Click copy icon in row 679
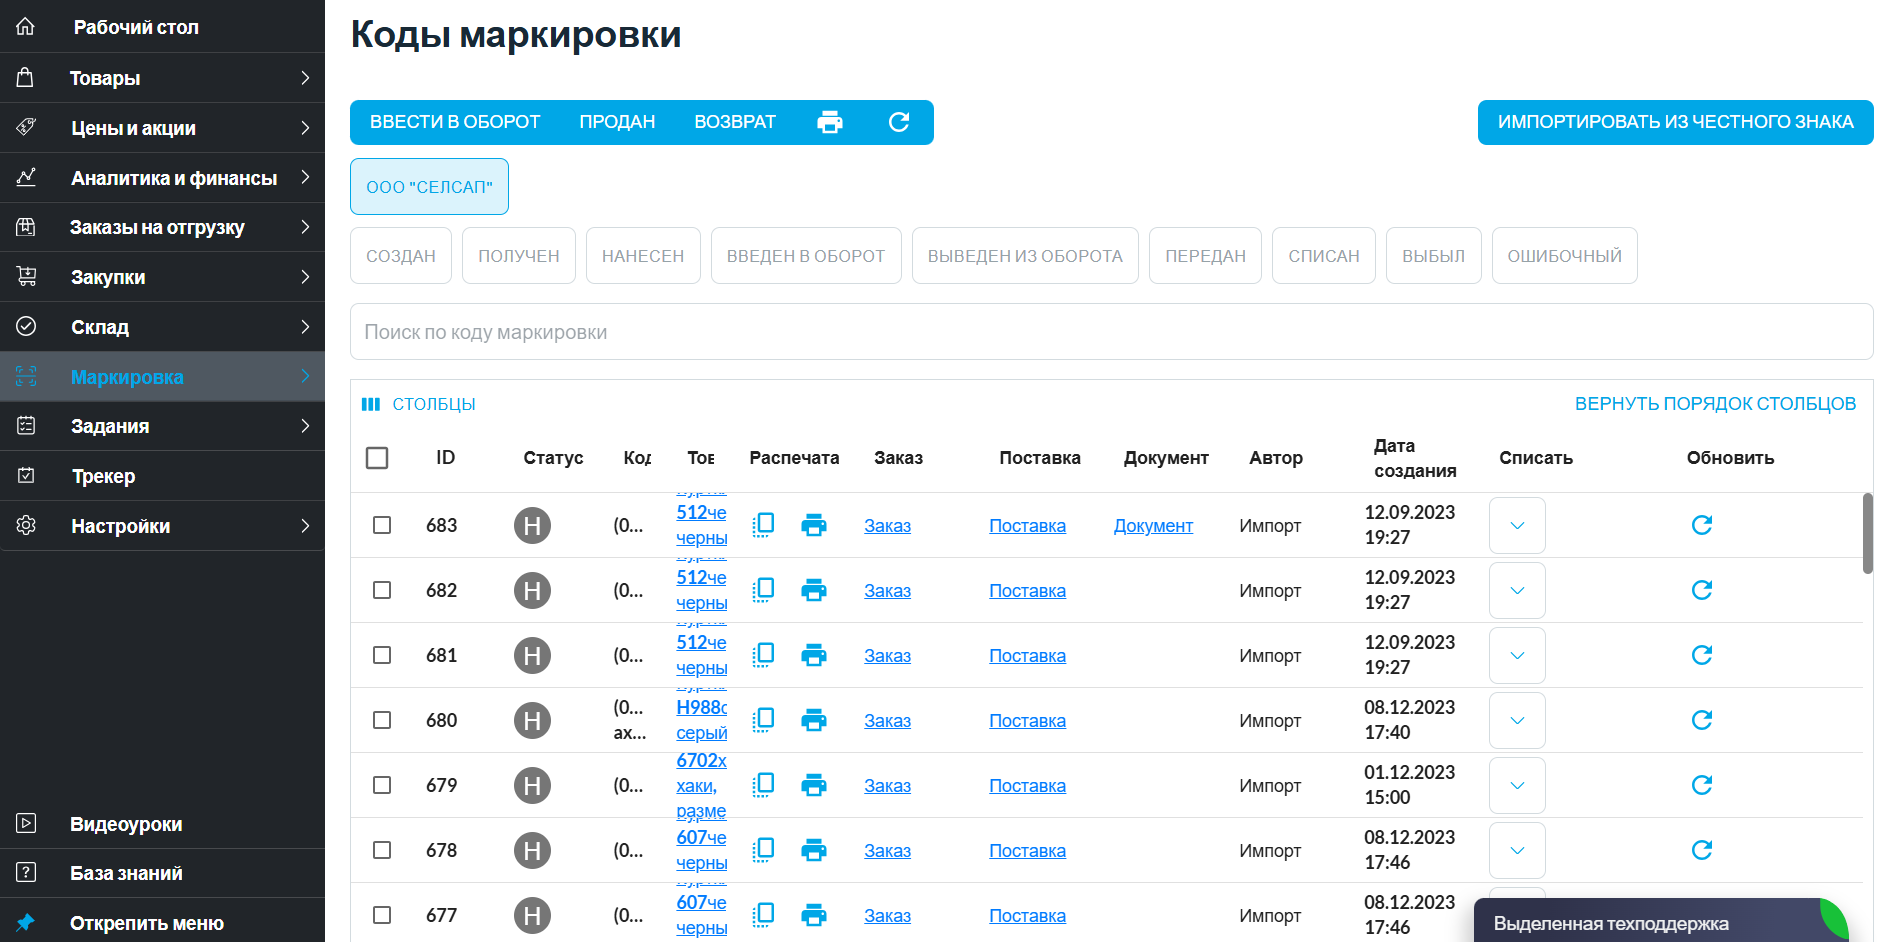Screen dimensions: 1896x942 click(x=763, y=785)
